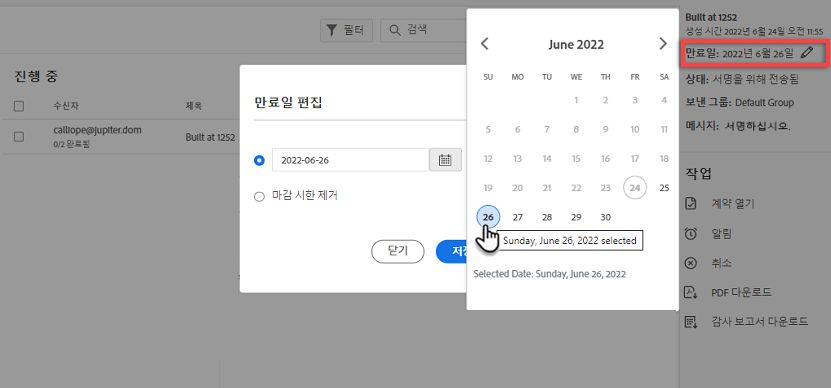Click the pencil edit icon beside expiration date
Viewport: 831px width, 388px height.
pyautogui.click(x=807, y=52)
